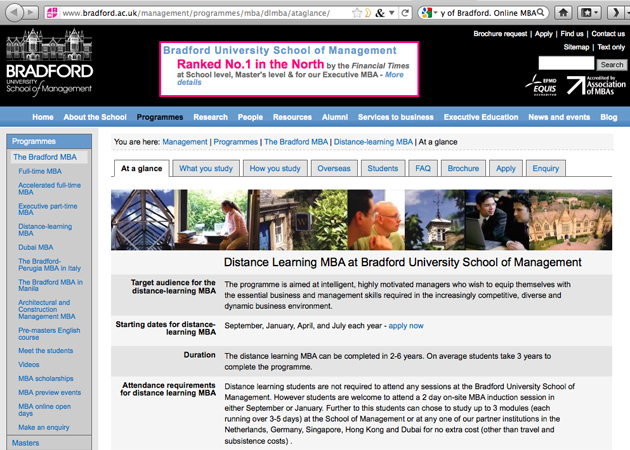Switch to the FAQ tab
This screenshot has width=630, height=450.
[423, 168]
